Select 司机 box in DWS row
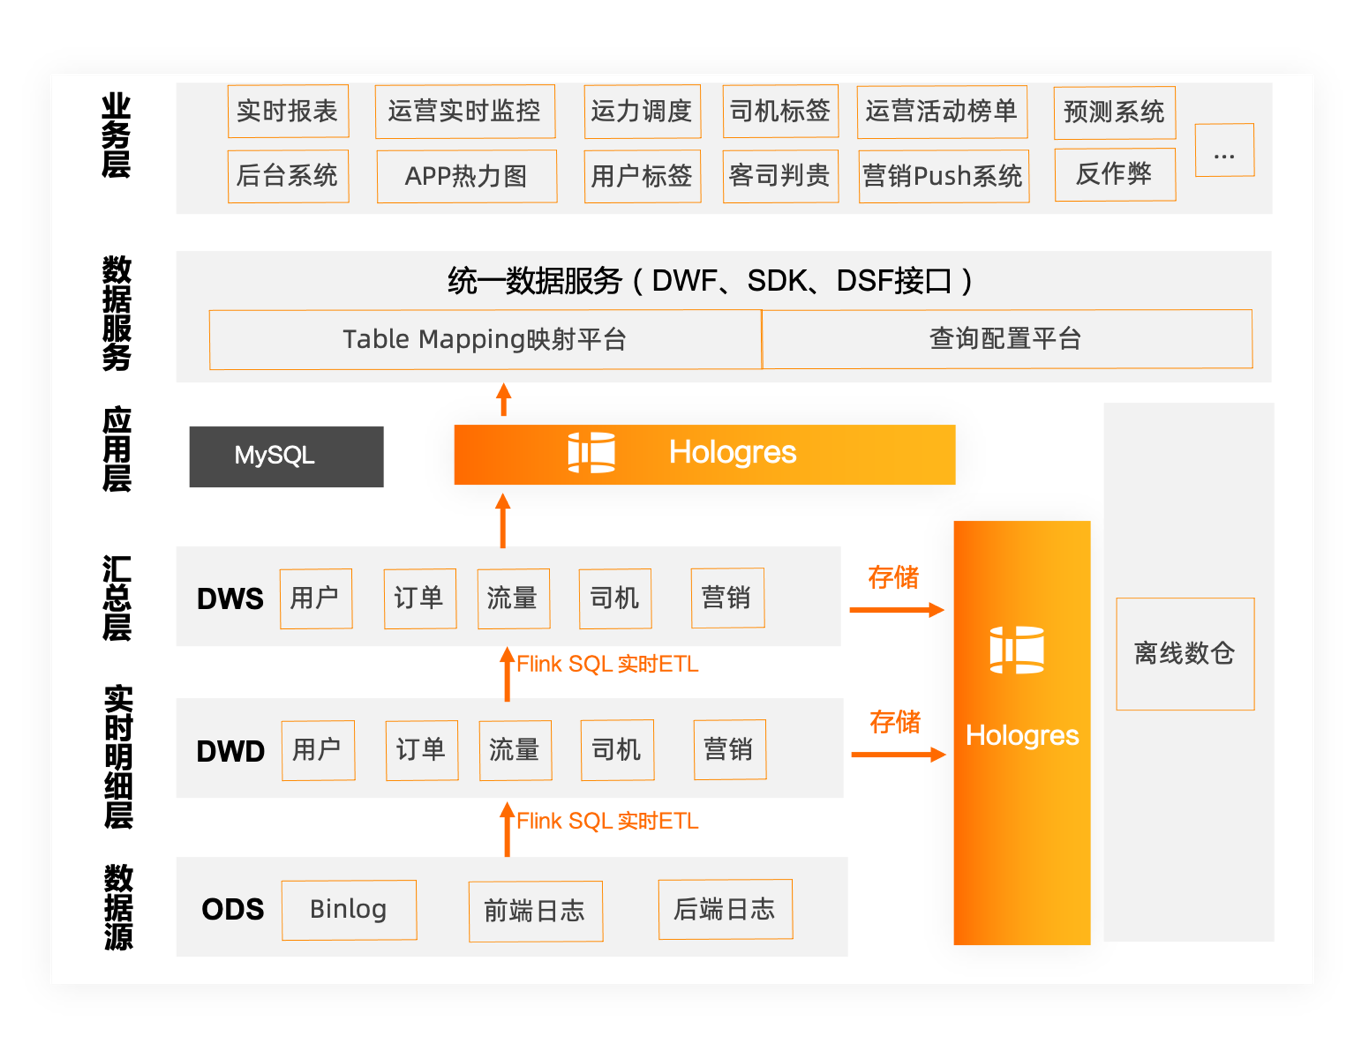 click(616, 598)
